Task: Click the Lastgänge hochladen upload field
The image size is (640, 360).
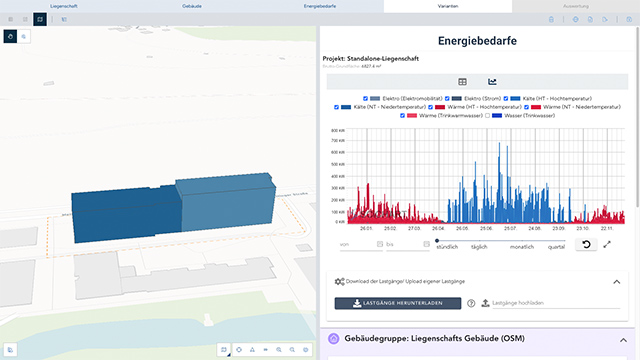Action: tap(556, 303)
